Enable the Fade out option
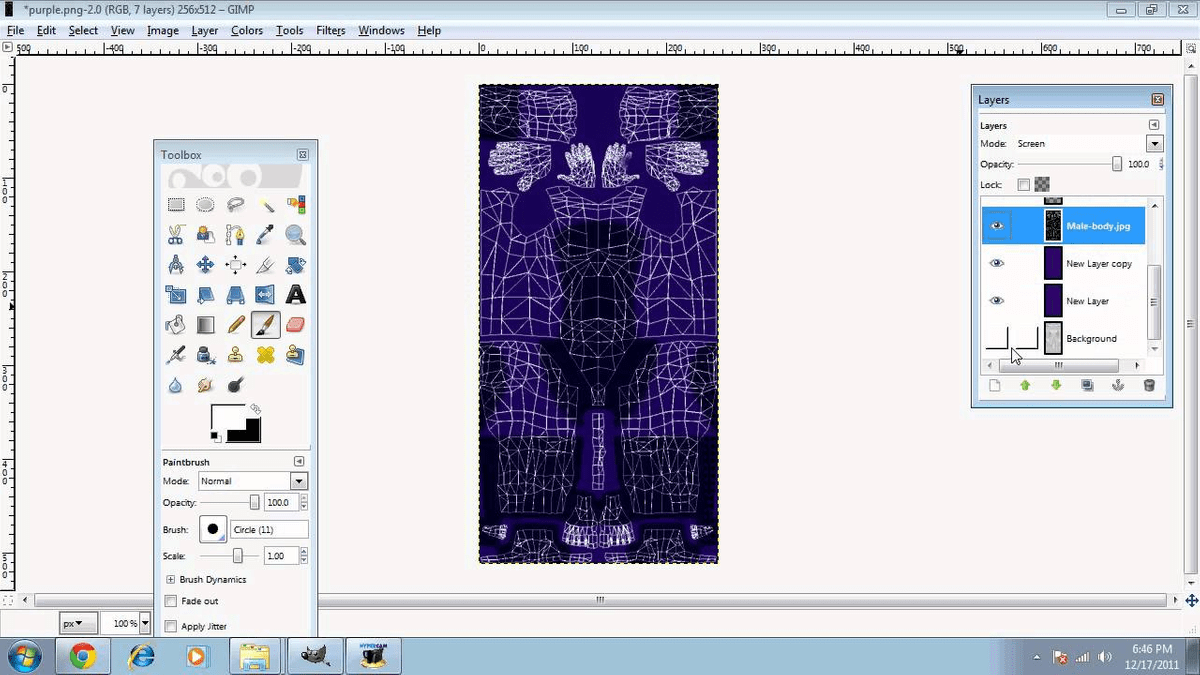 coord(171,601)
